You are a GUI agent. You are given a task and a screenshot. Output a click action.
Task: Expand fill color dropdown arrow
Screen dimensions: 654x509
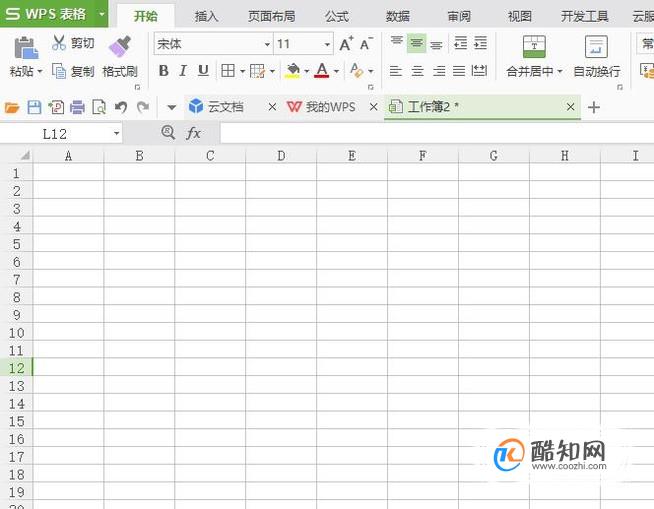pos(307,71)
